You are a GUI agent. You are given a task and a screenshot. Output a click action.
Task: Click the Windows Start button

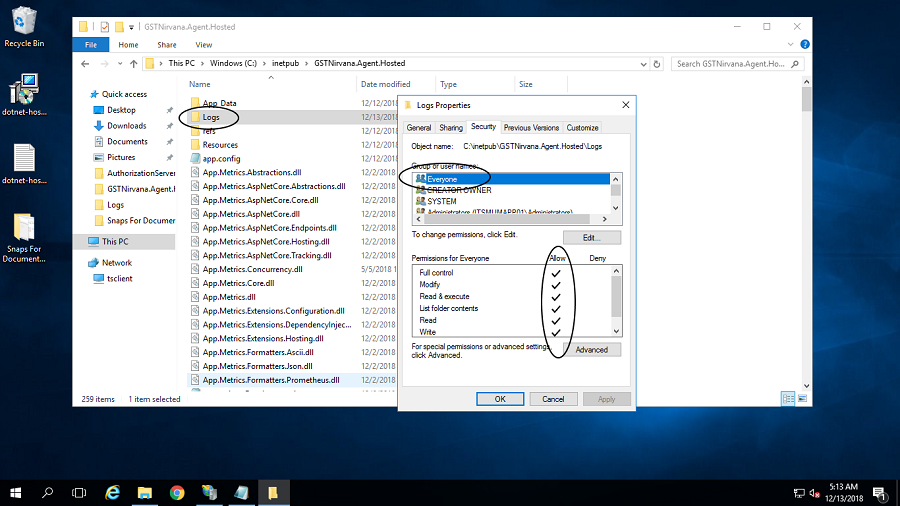pyautogui.click(x=15, y=493)
